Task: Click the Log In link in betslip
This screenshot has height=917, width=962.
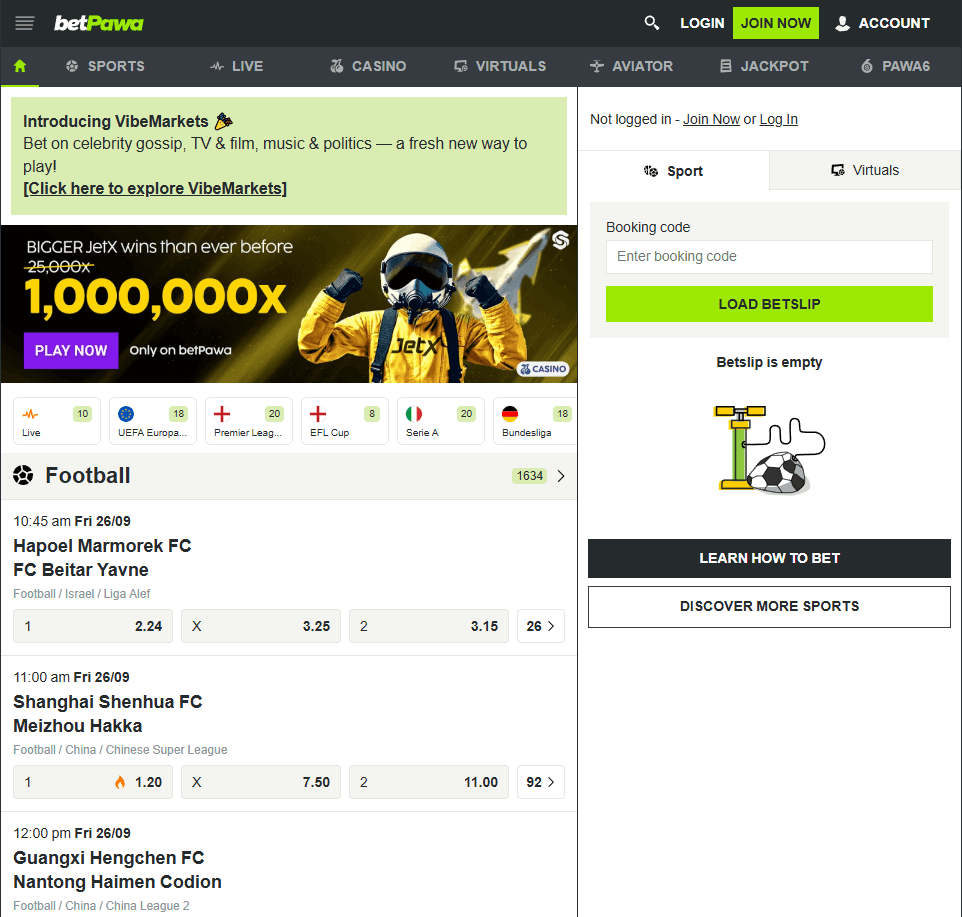Action: coord(778,119)
